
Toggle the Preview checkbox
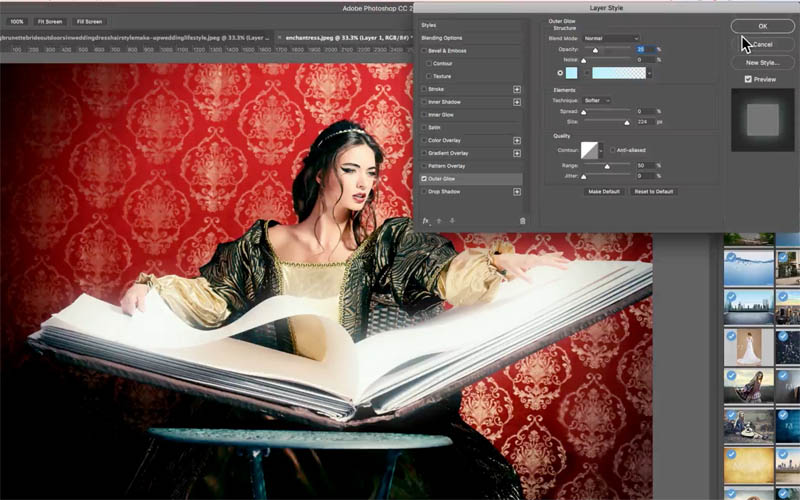tap(748, 79)
